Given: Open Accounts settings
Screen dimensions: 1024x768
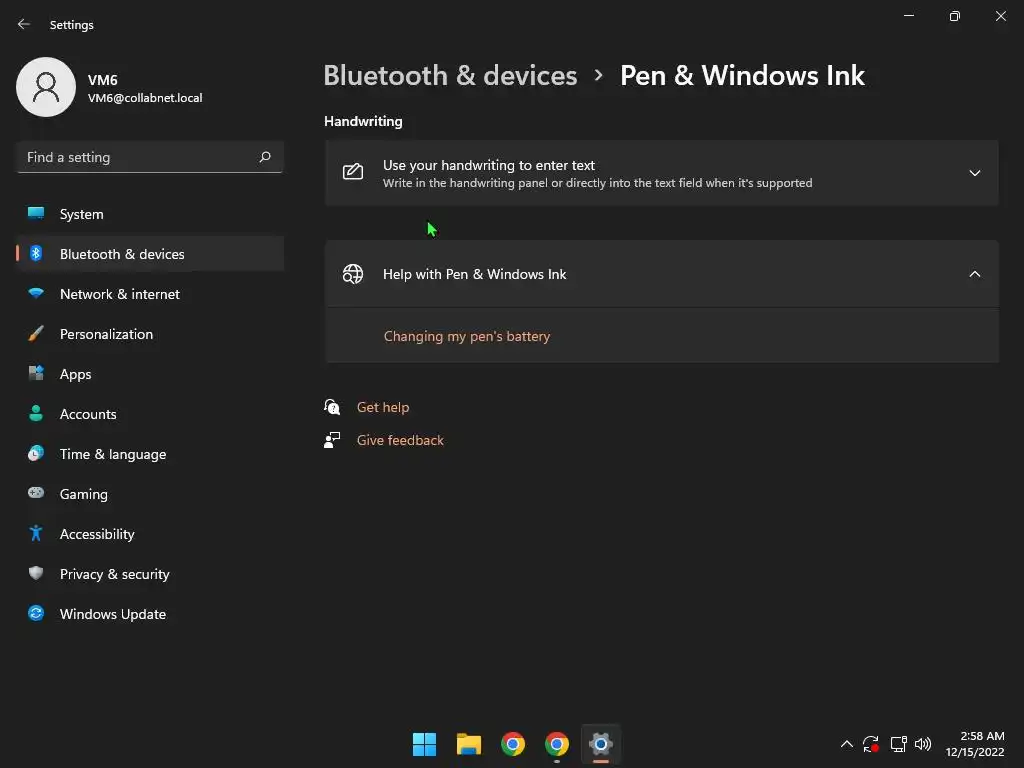Looking at the screenshot, I should point(150,414).
